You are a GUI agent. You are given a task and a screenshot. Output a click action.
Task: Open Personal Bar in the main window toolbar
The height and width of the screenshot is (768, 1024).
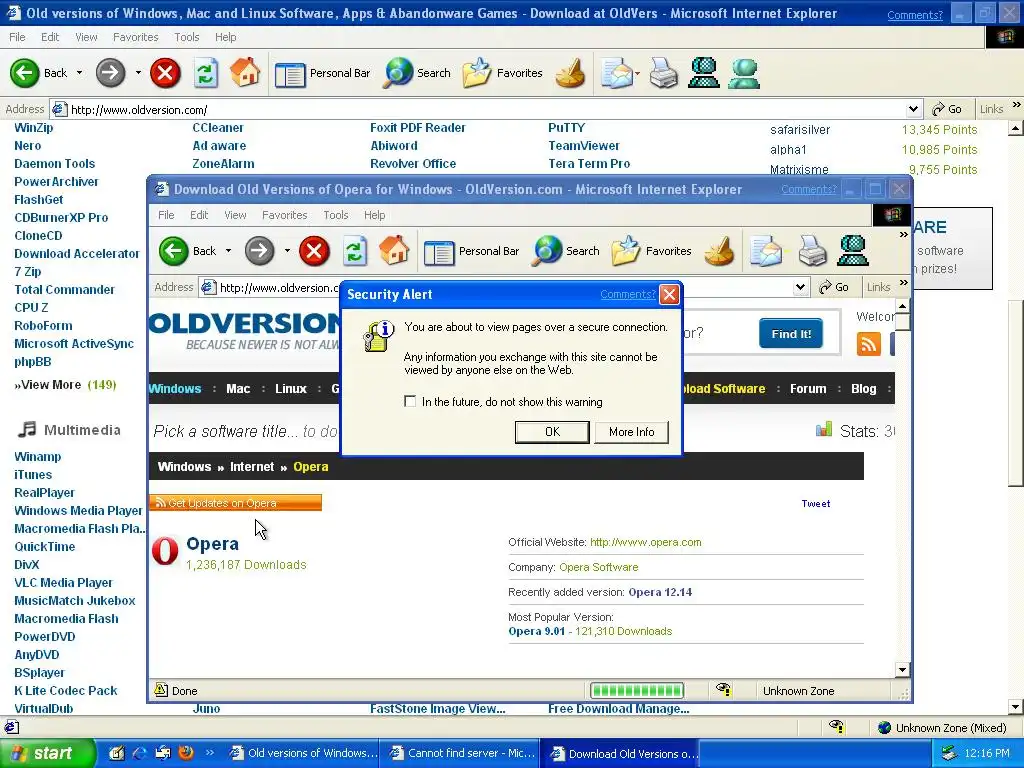(323, 73)
